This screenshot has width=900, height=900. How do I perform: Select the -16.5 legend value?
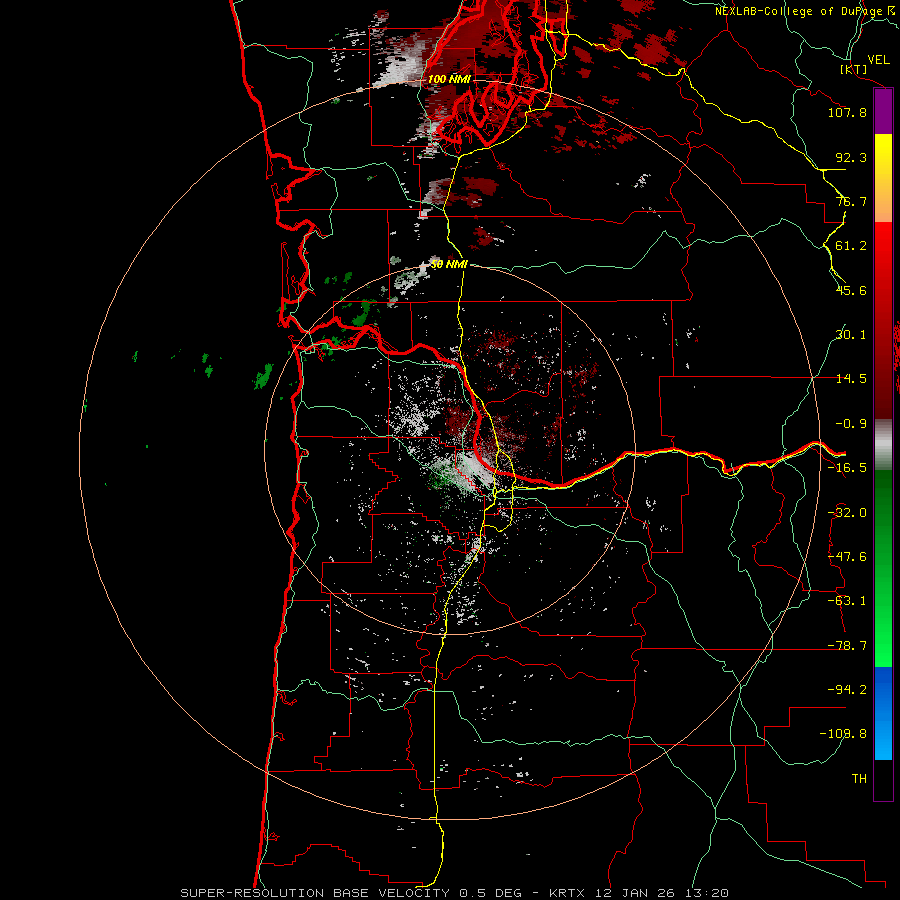[x=847, y=468]
